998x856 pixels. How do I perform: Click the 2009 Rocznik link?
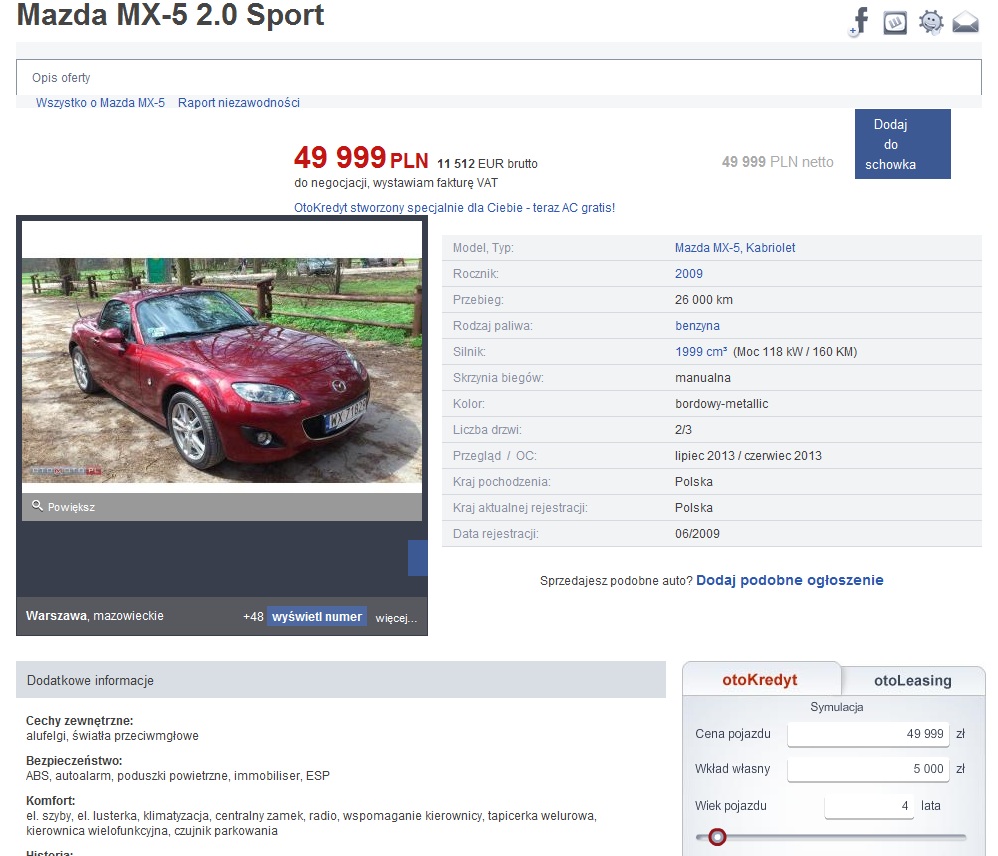pos(689,274)
